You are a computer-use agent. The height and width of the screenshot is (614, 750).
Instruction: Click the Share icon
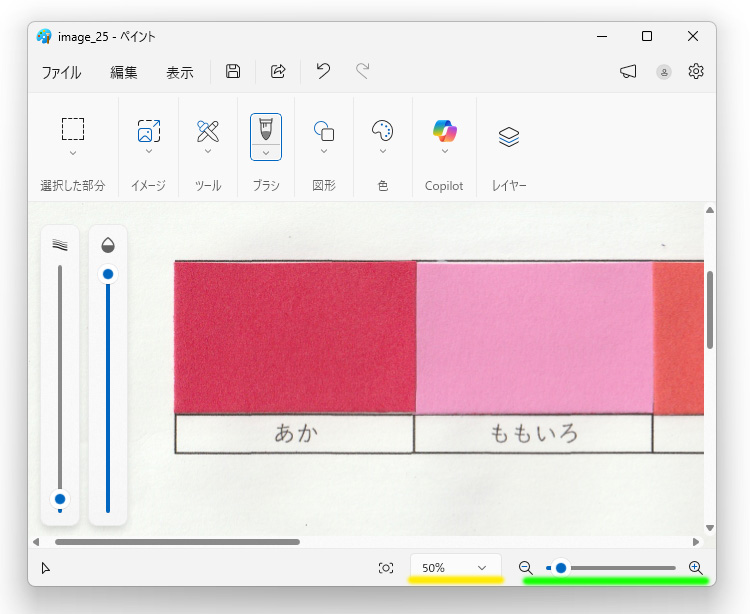(279, 71)
